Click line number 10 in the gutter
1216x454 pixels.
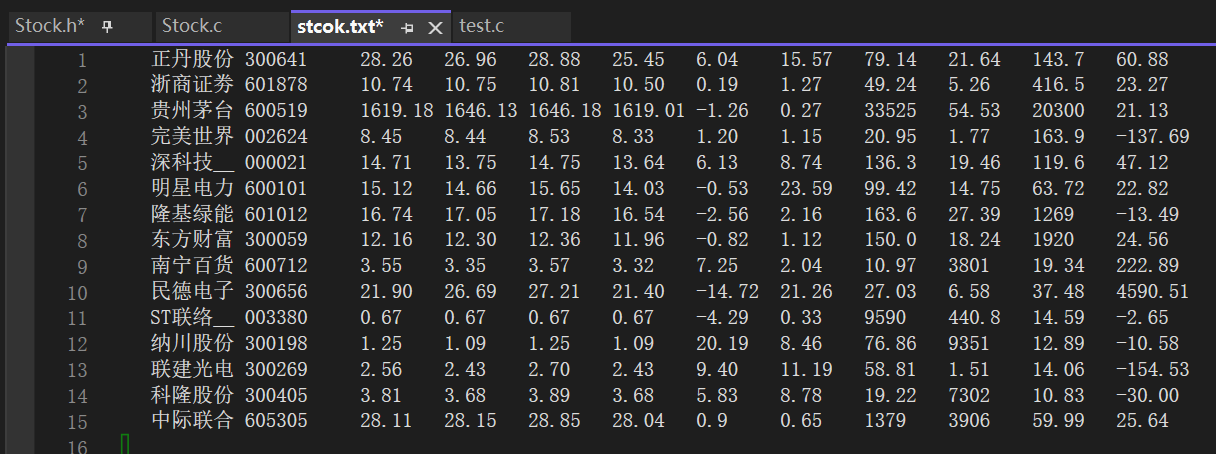click(x=77, y=292)
